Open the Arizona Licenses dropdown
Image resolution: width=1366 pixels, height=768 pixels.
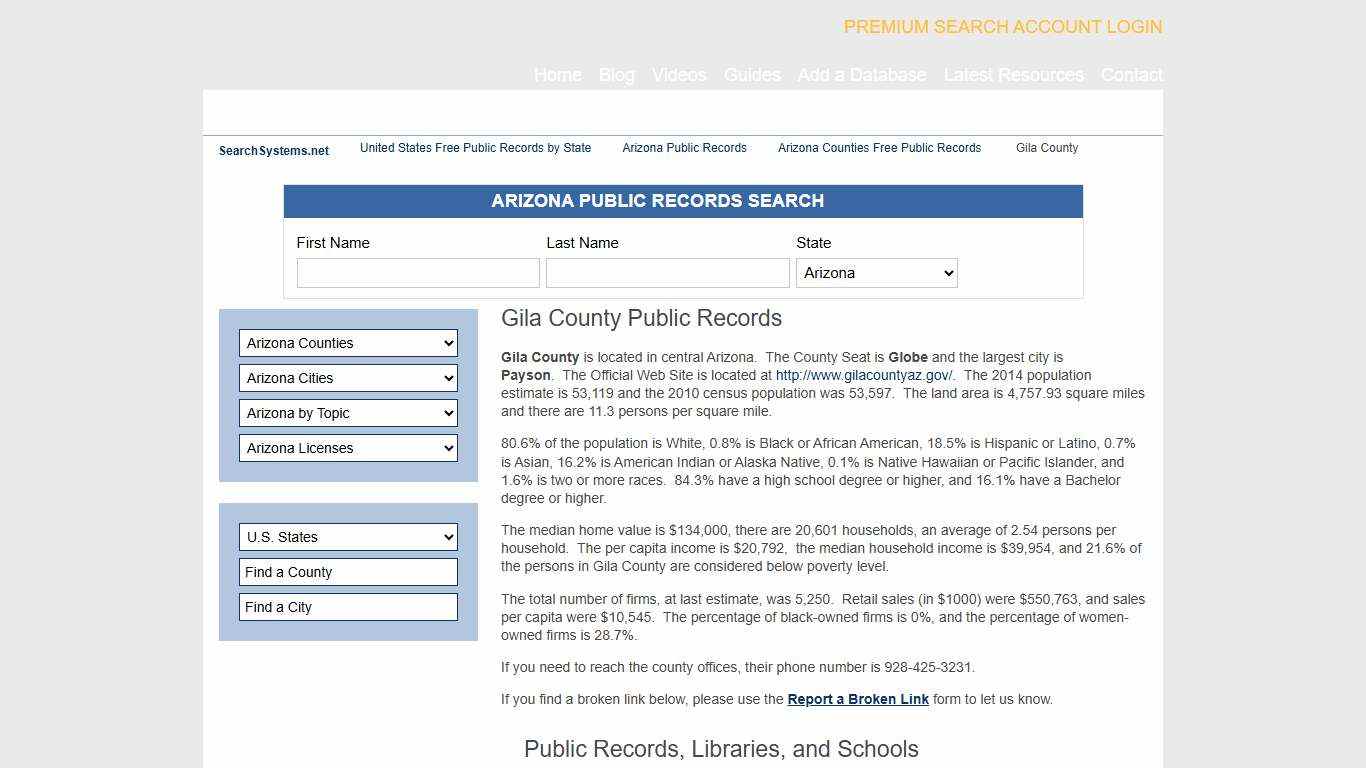click(x=348, y=448)
